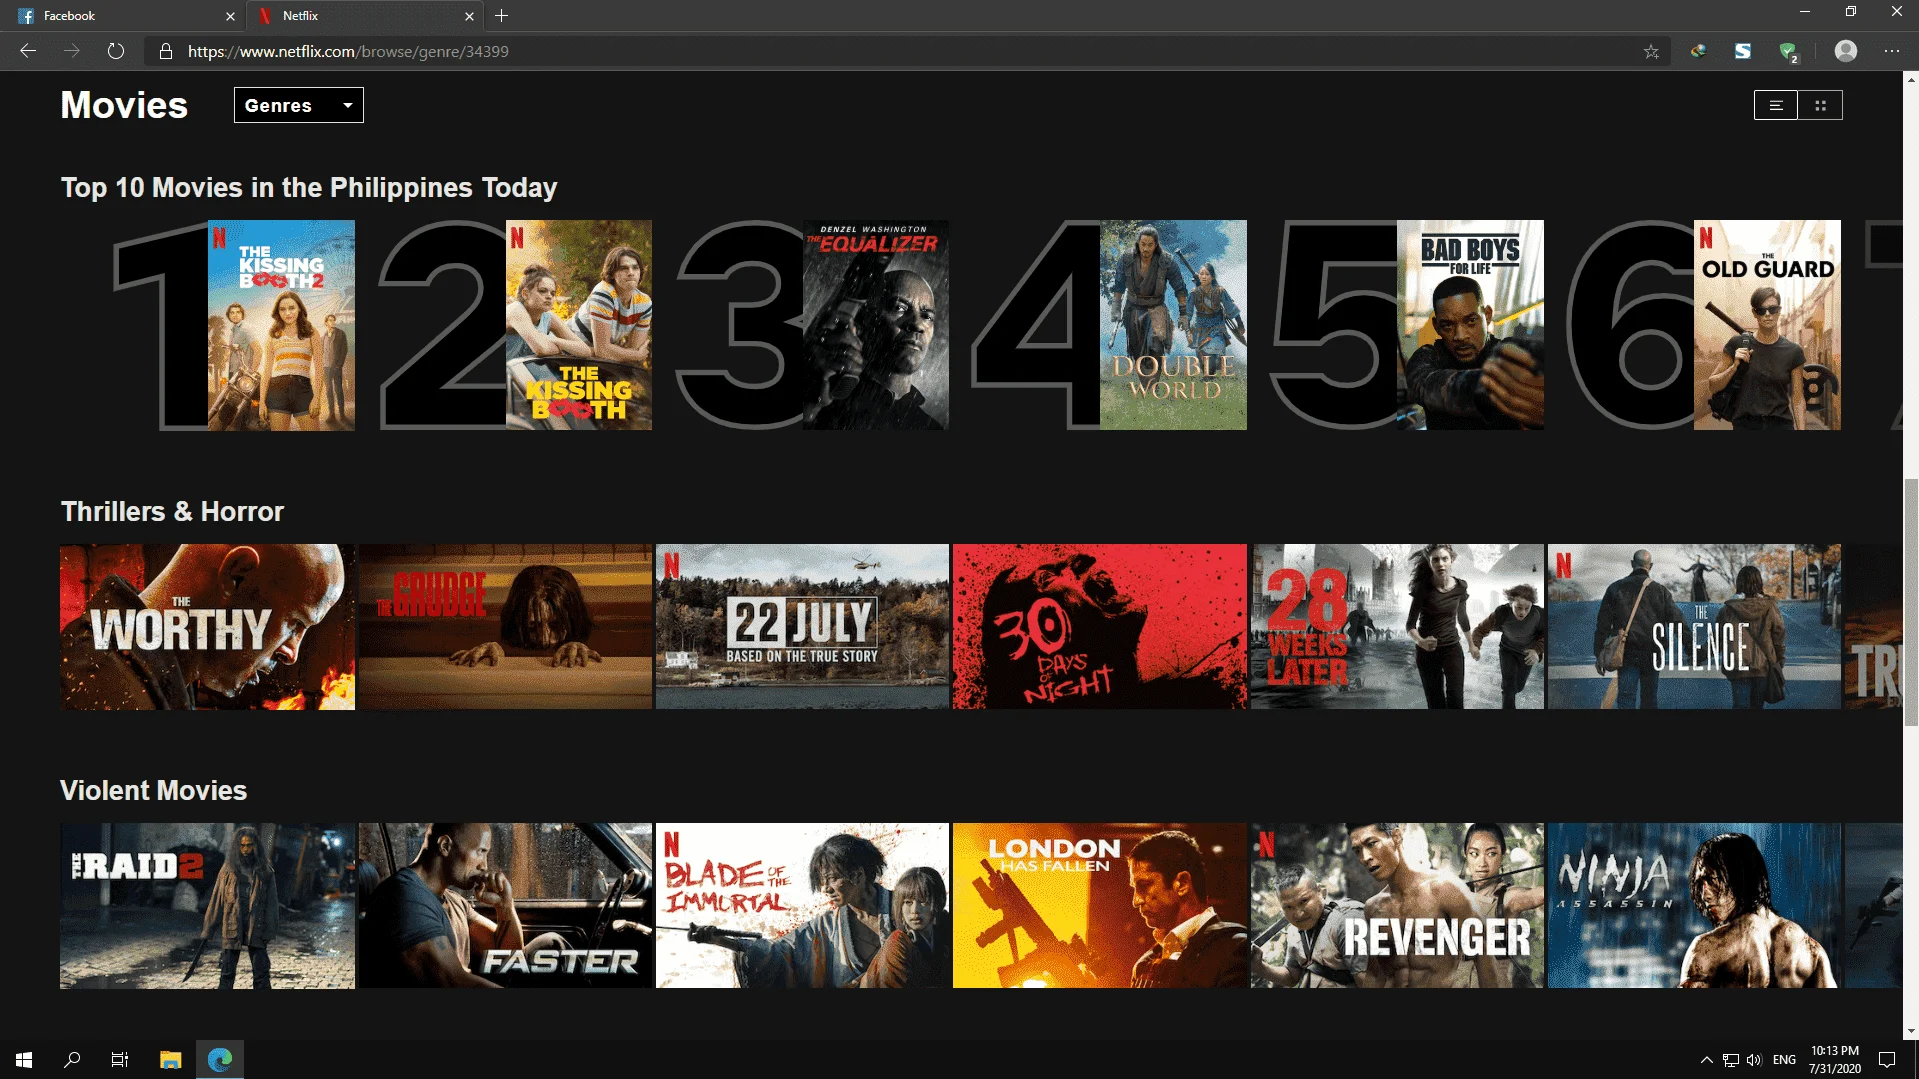1919x1079 pixels.
Task: Open the Faster thumbnail
Action: tap(505, 906)
